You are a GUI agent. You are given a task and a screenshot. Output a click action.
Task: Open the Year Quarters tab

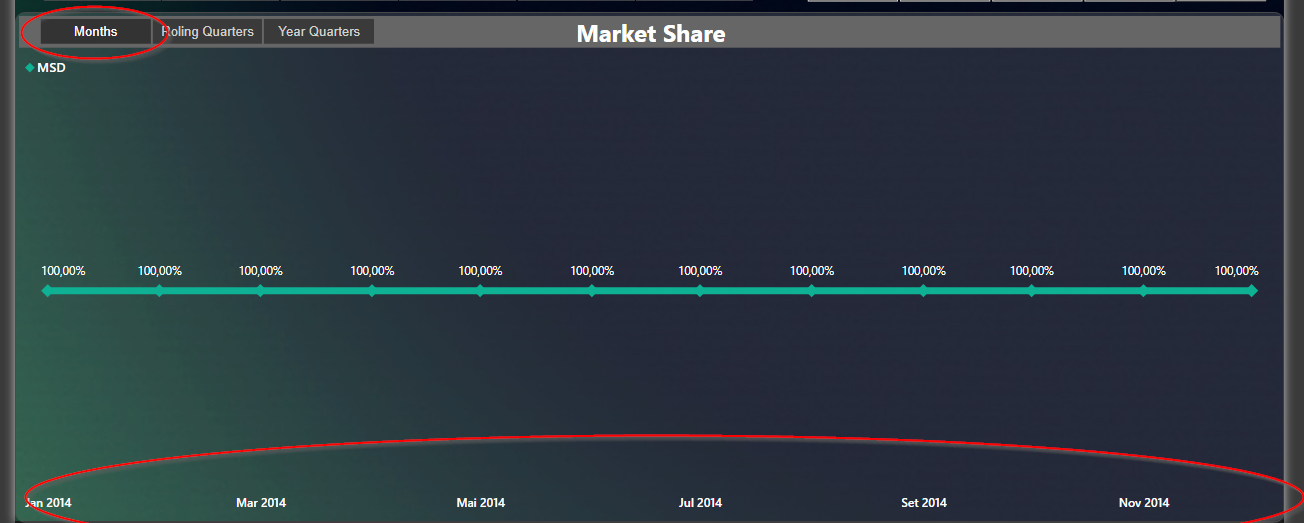point(319,32)
